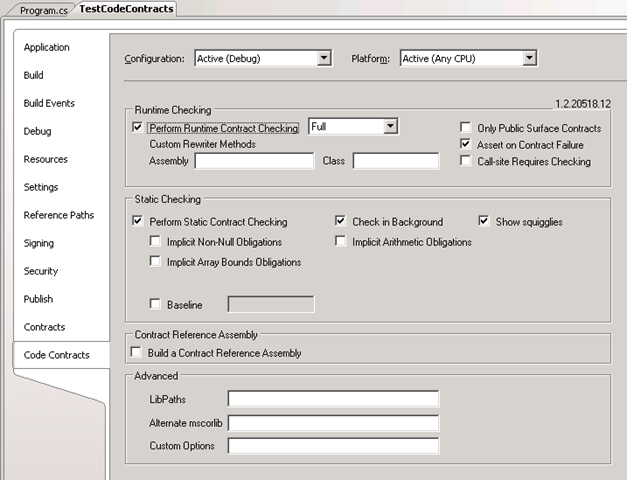Toggle Perform Runtime Contract Checking
The image size is (627, 480).
coord(137,127)
